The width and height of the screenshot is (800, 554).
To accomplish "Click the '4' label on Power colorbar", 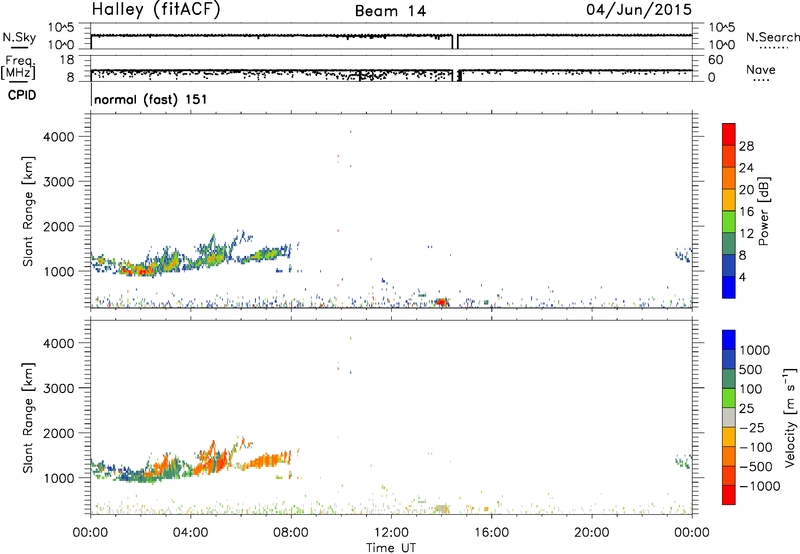I will [x=743, y=277].
